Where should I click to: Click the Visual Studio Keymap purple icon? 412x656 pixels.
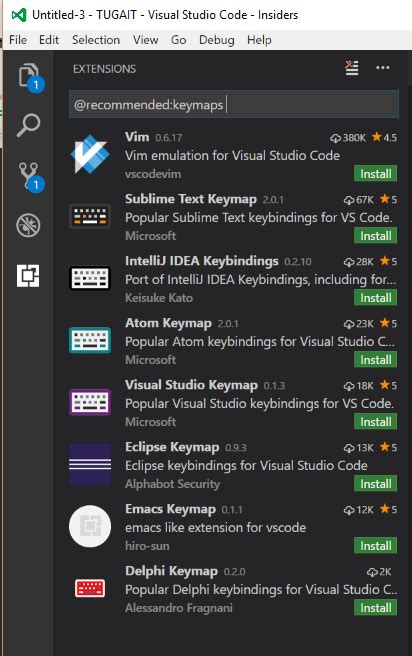(x=90, y=402)
